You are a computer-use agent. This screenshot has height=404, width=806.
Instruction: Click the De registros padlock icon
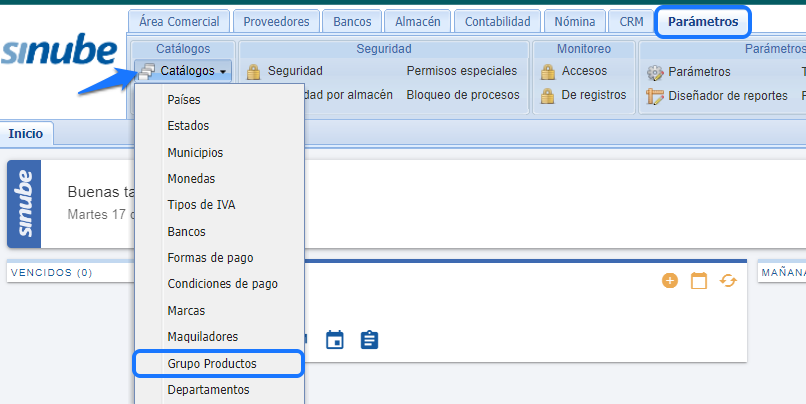coord(548,96)
